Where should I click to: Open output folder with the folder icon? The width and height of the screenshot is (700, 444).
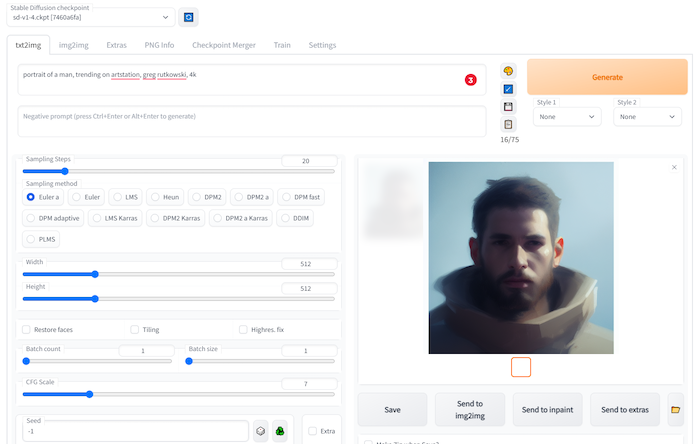point(675,410)
